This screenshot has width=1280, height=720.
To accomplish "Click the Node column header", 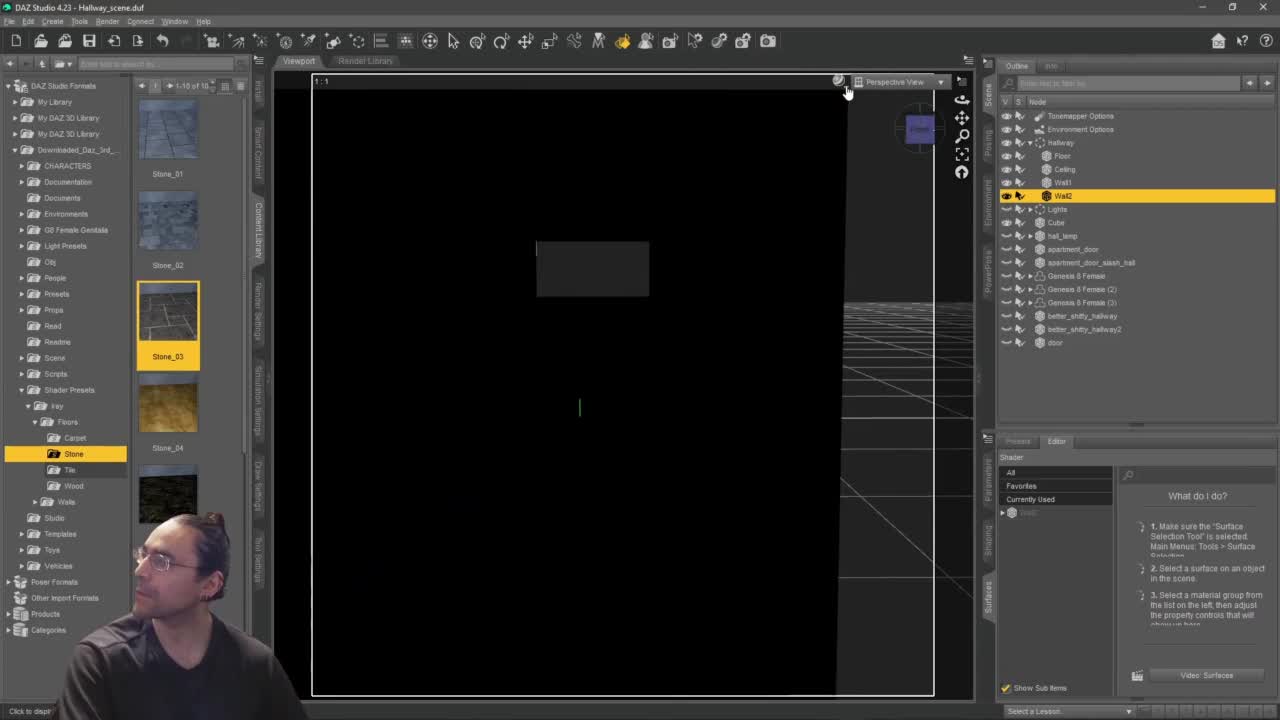I will pyautogui.click(x=1037, y=102).
